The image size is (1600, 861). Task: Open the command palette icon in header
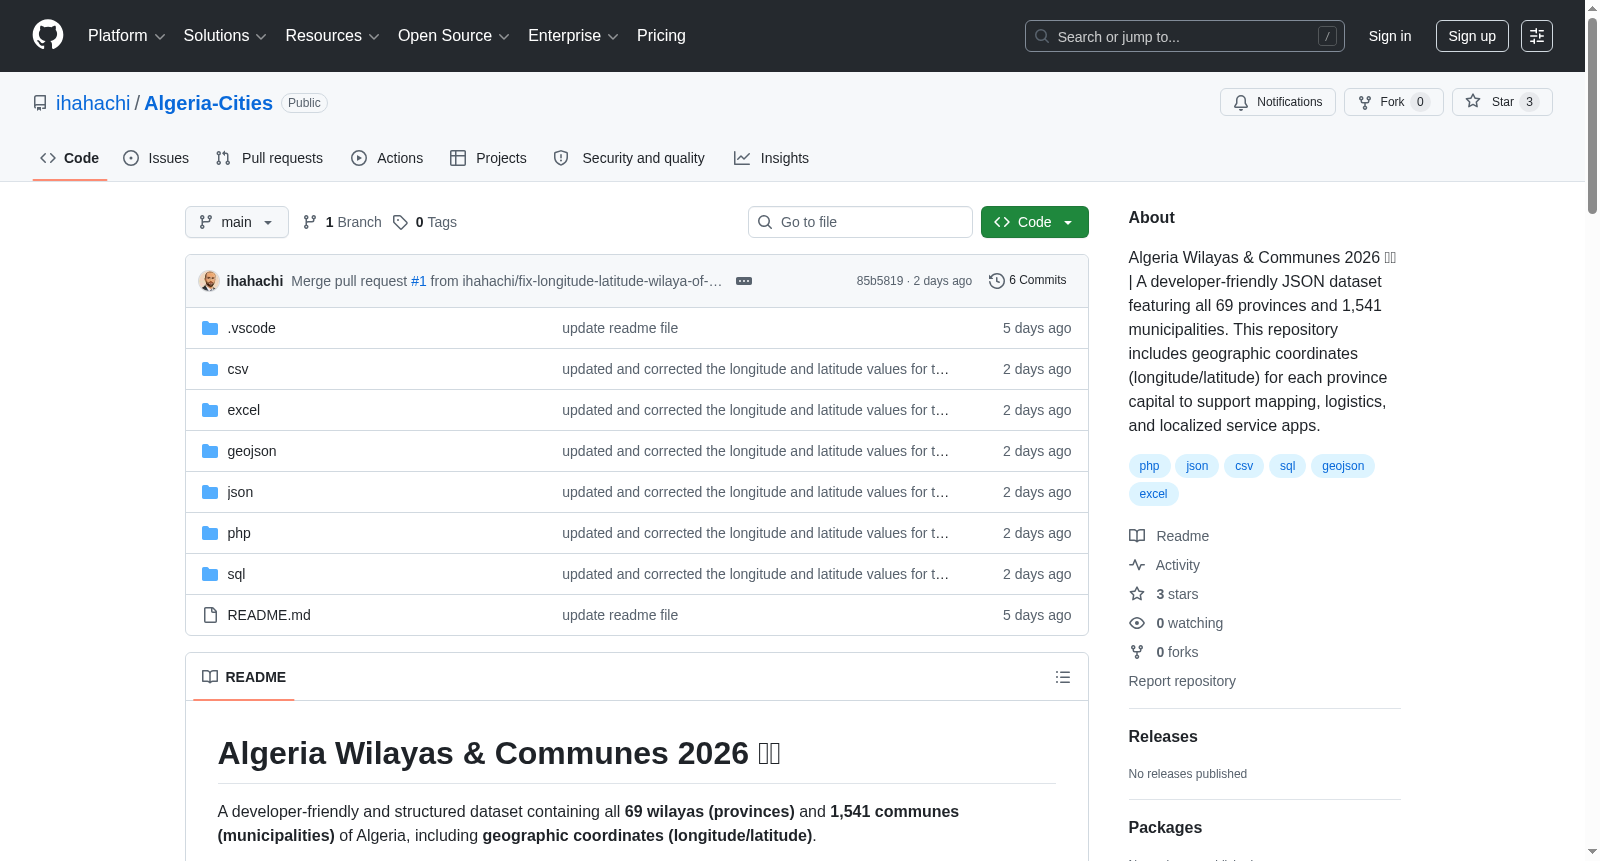1537,36
